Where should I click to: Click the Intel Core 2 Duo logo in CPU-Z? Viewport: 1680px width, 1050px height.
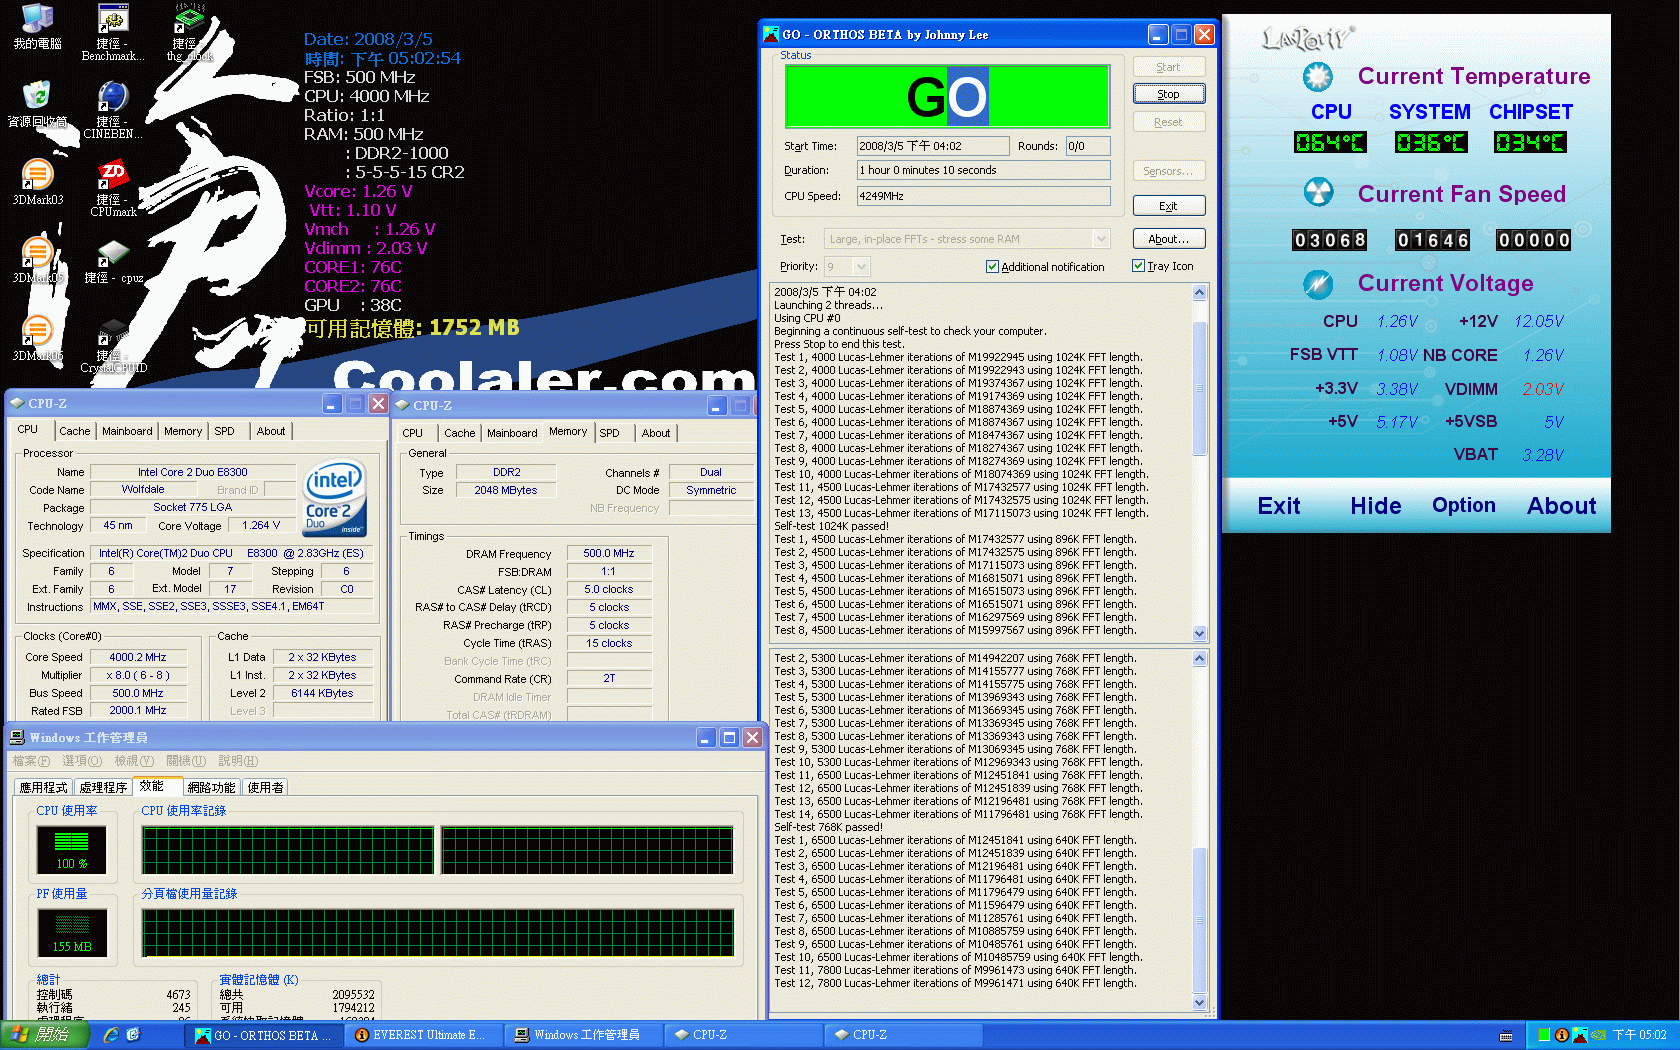click(334, 497)
